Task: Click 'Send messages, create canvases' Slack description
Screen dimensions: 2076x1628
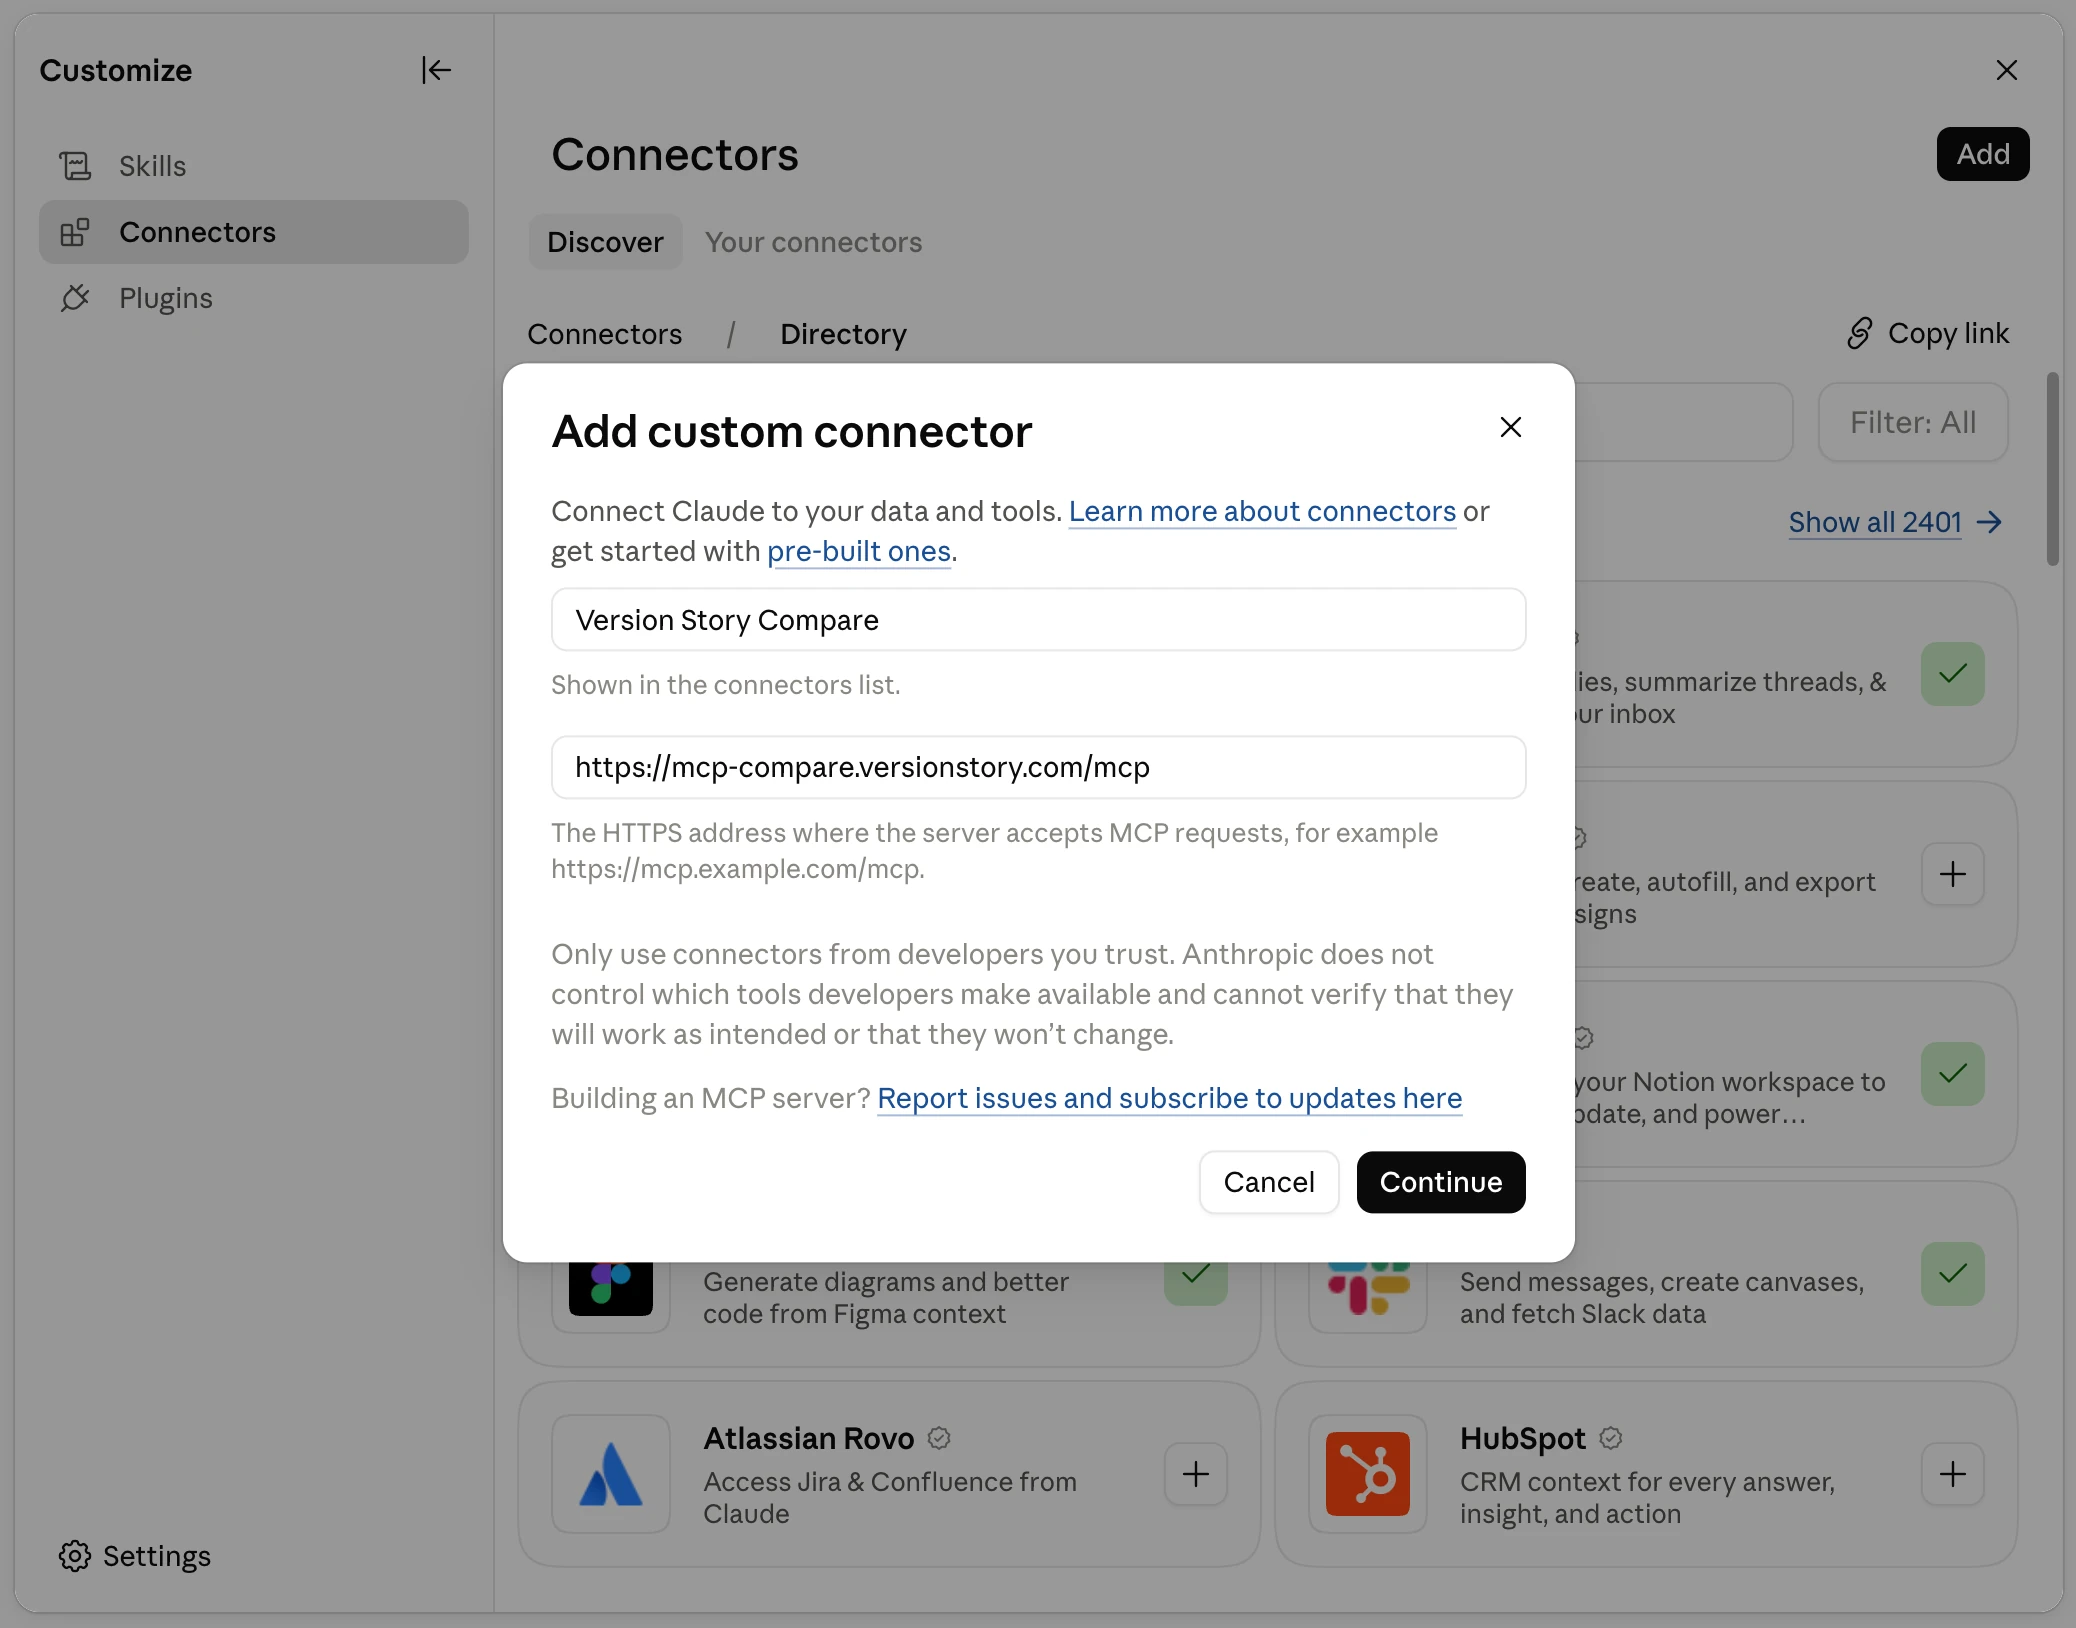Action: pyautogui.click(x=1661, y=1297)
